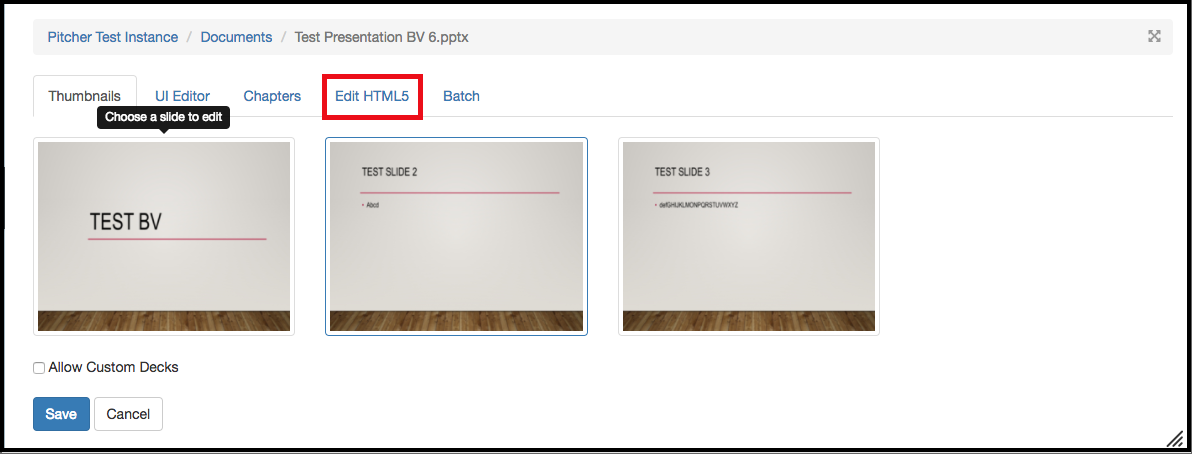Select the TEST BV slide thumbnail
The width and height of the screenshot is (1192, 454).
(x=164, y=236)
